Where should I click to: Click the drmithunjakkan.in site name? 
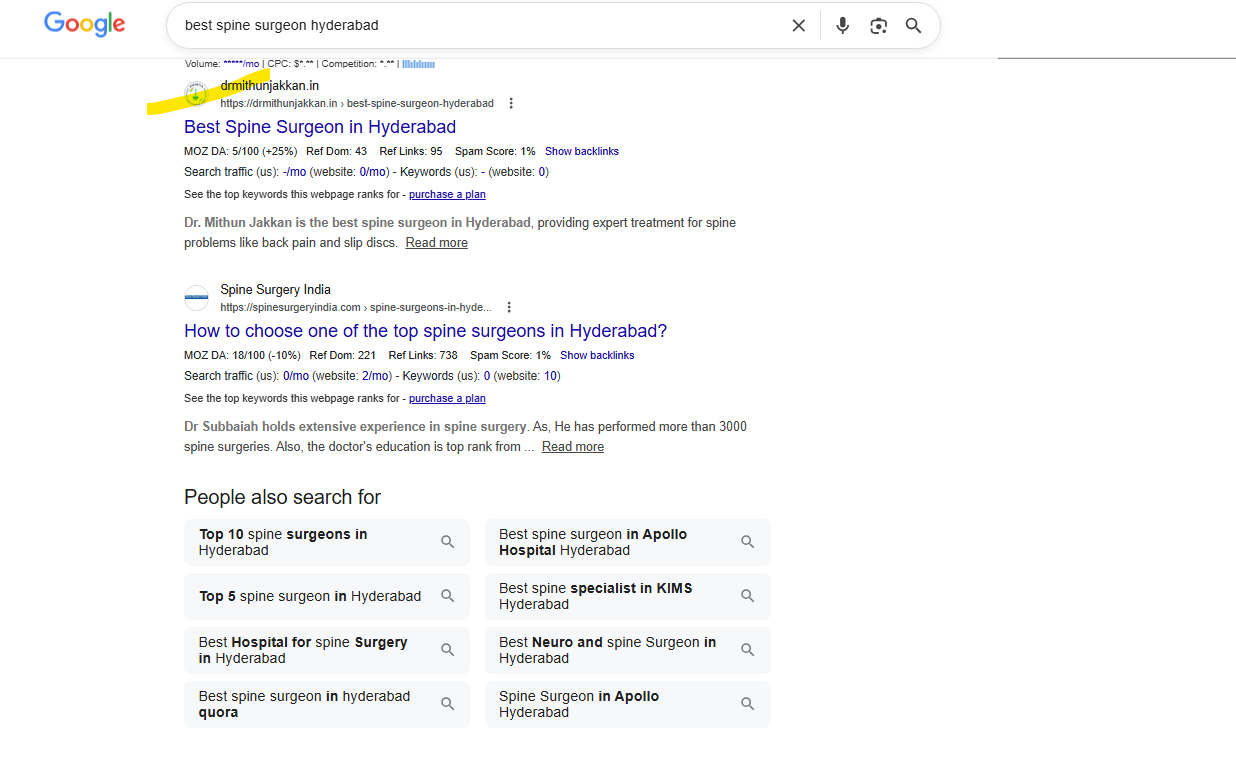click(270, 86)
